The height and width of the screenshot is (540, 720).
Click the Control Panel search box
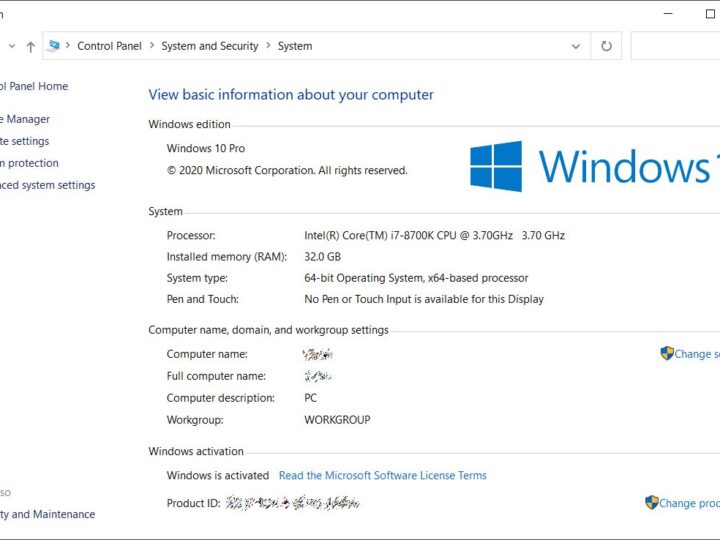tap(676, 46)
